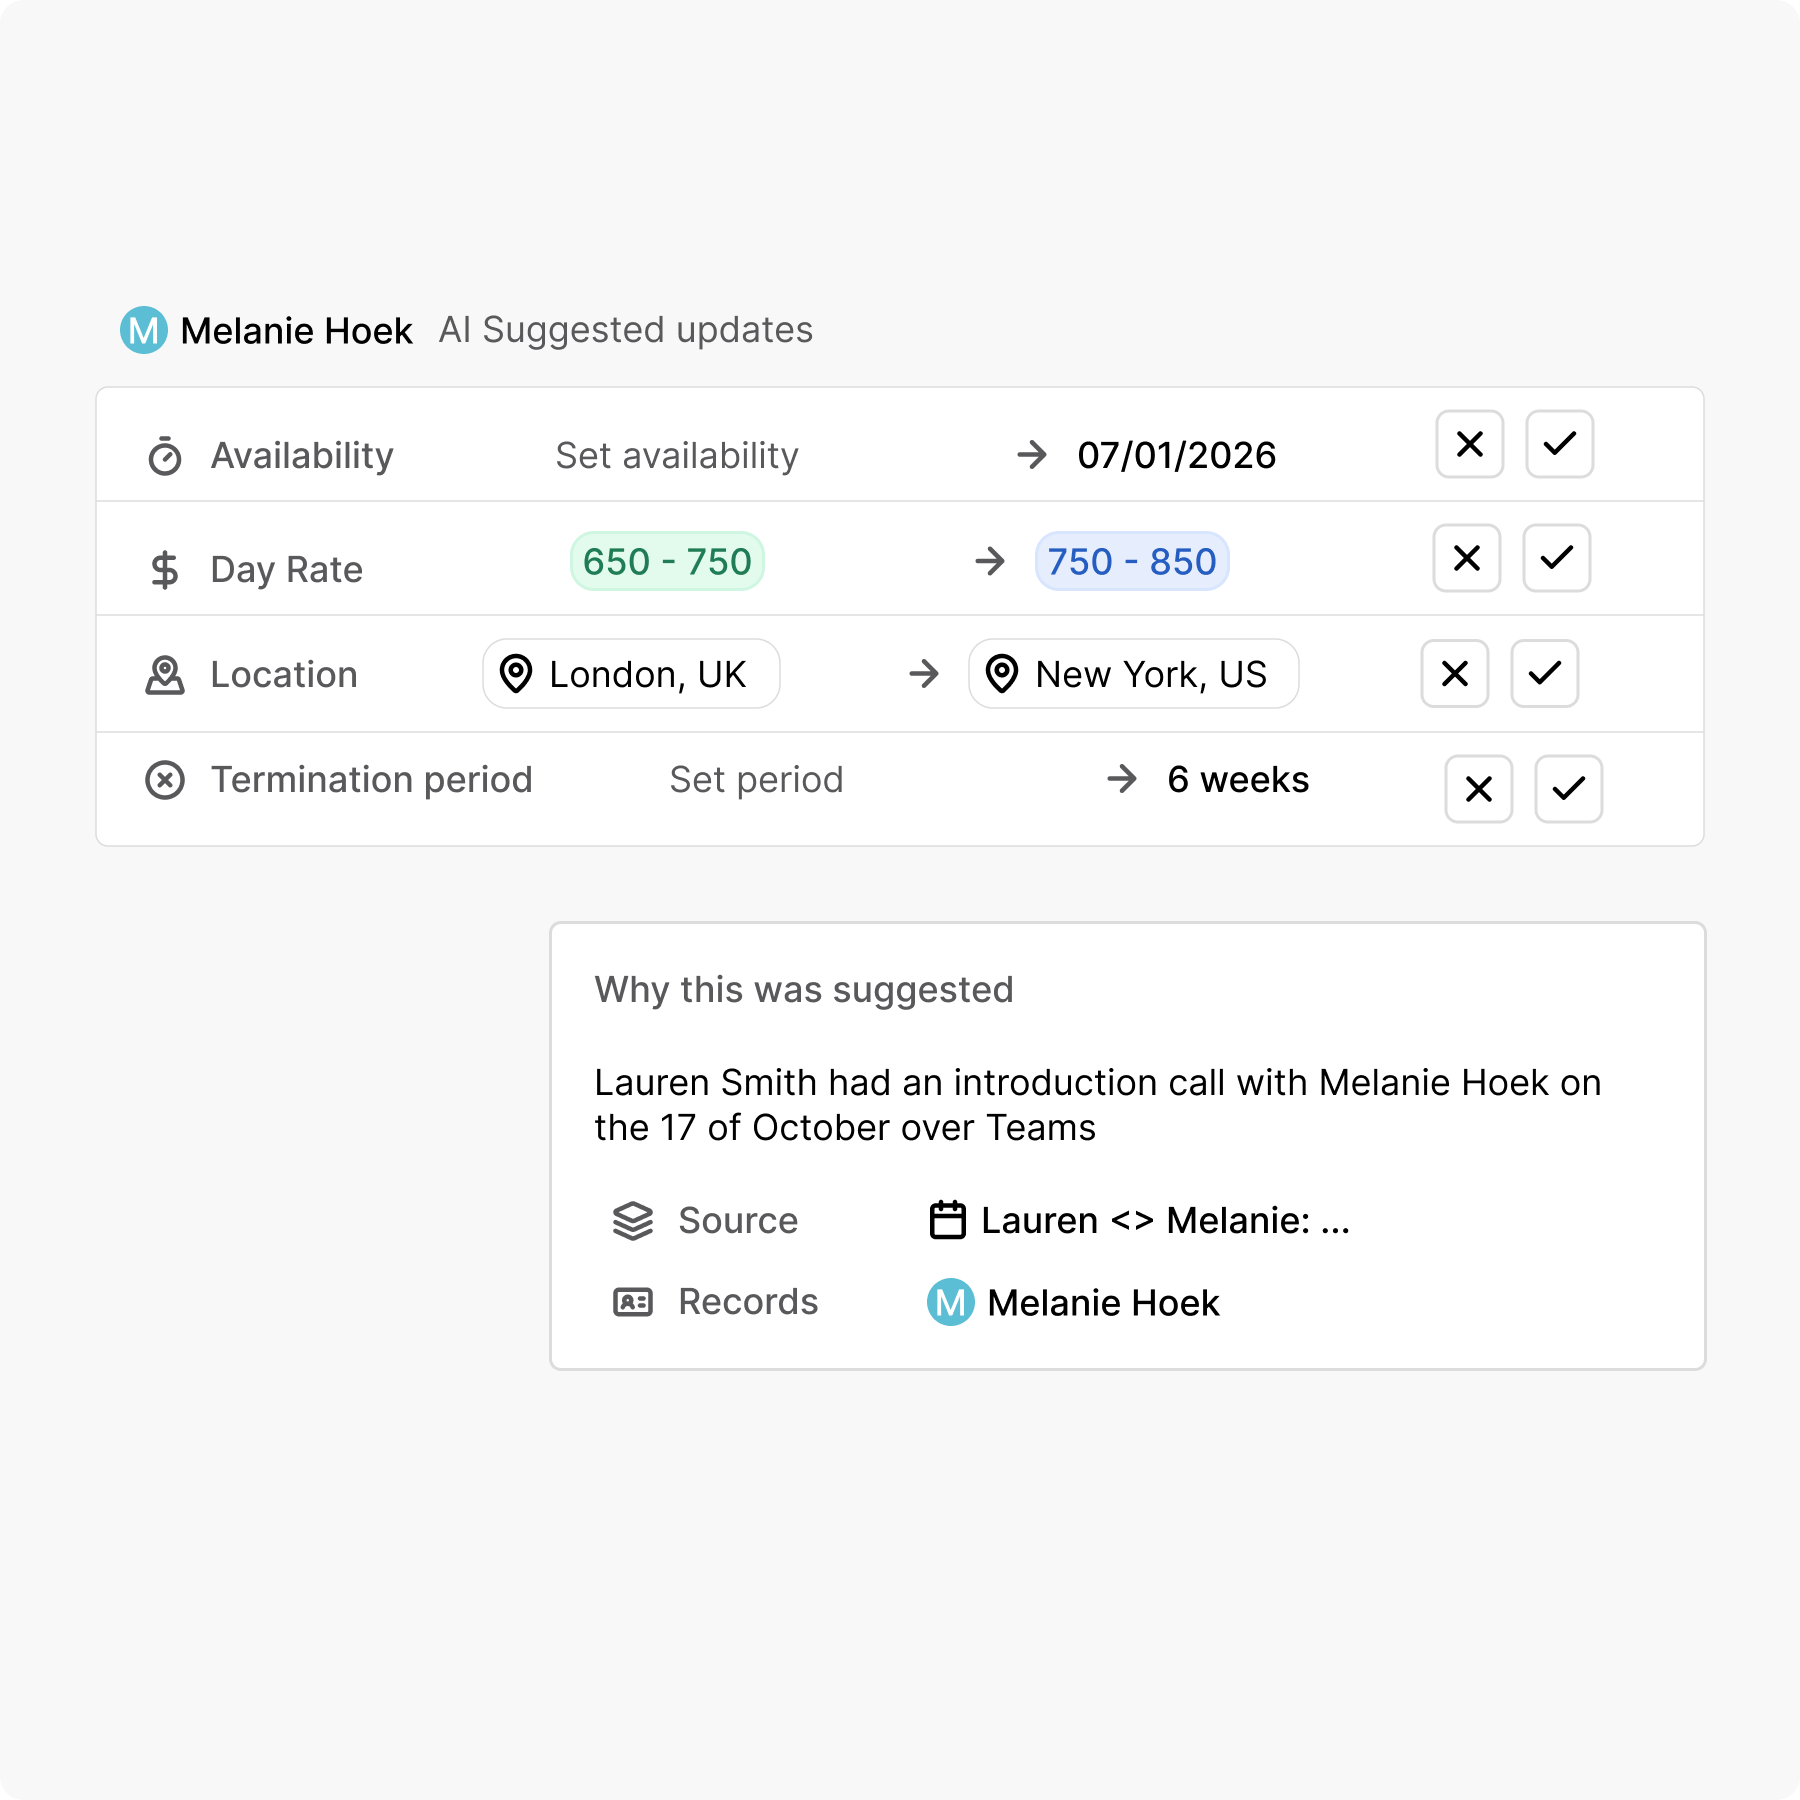
Task: Dismiss the Day Rate suggestion
Action: click(1466, 558)
